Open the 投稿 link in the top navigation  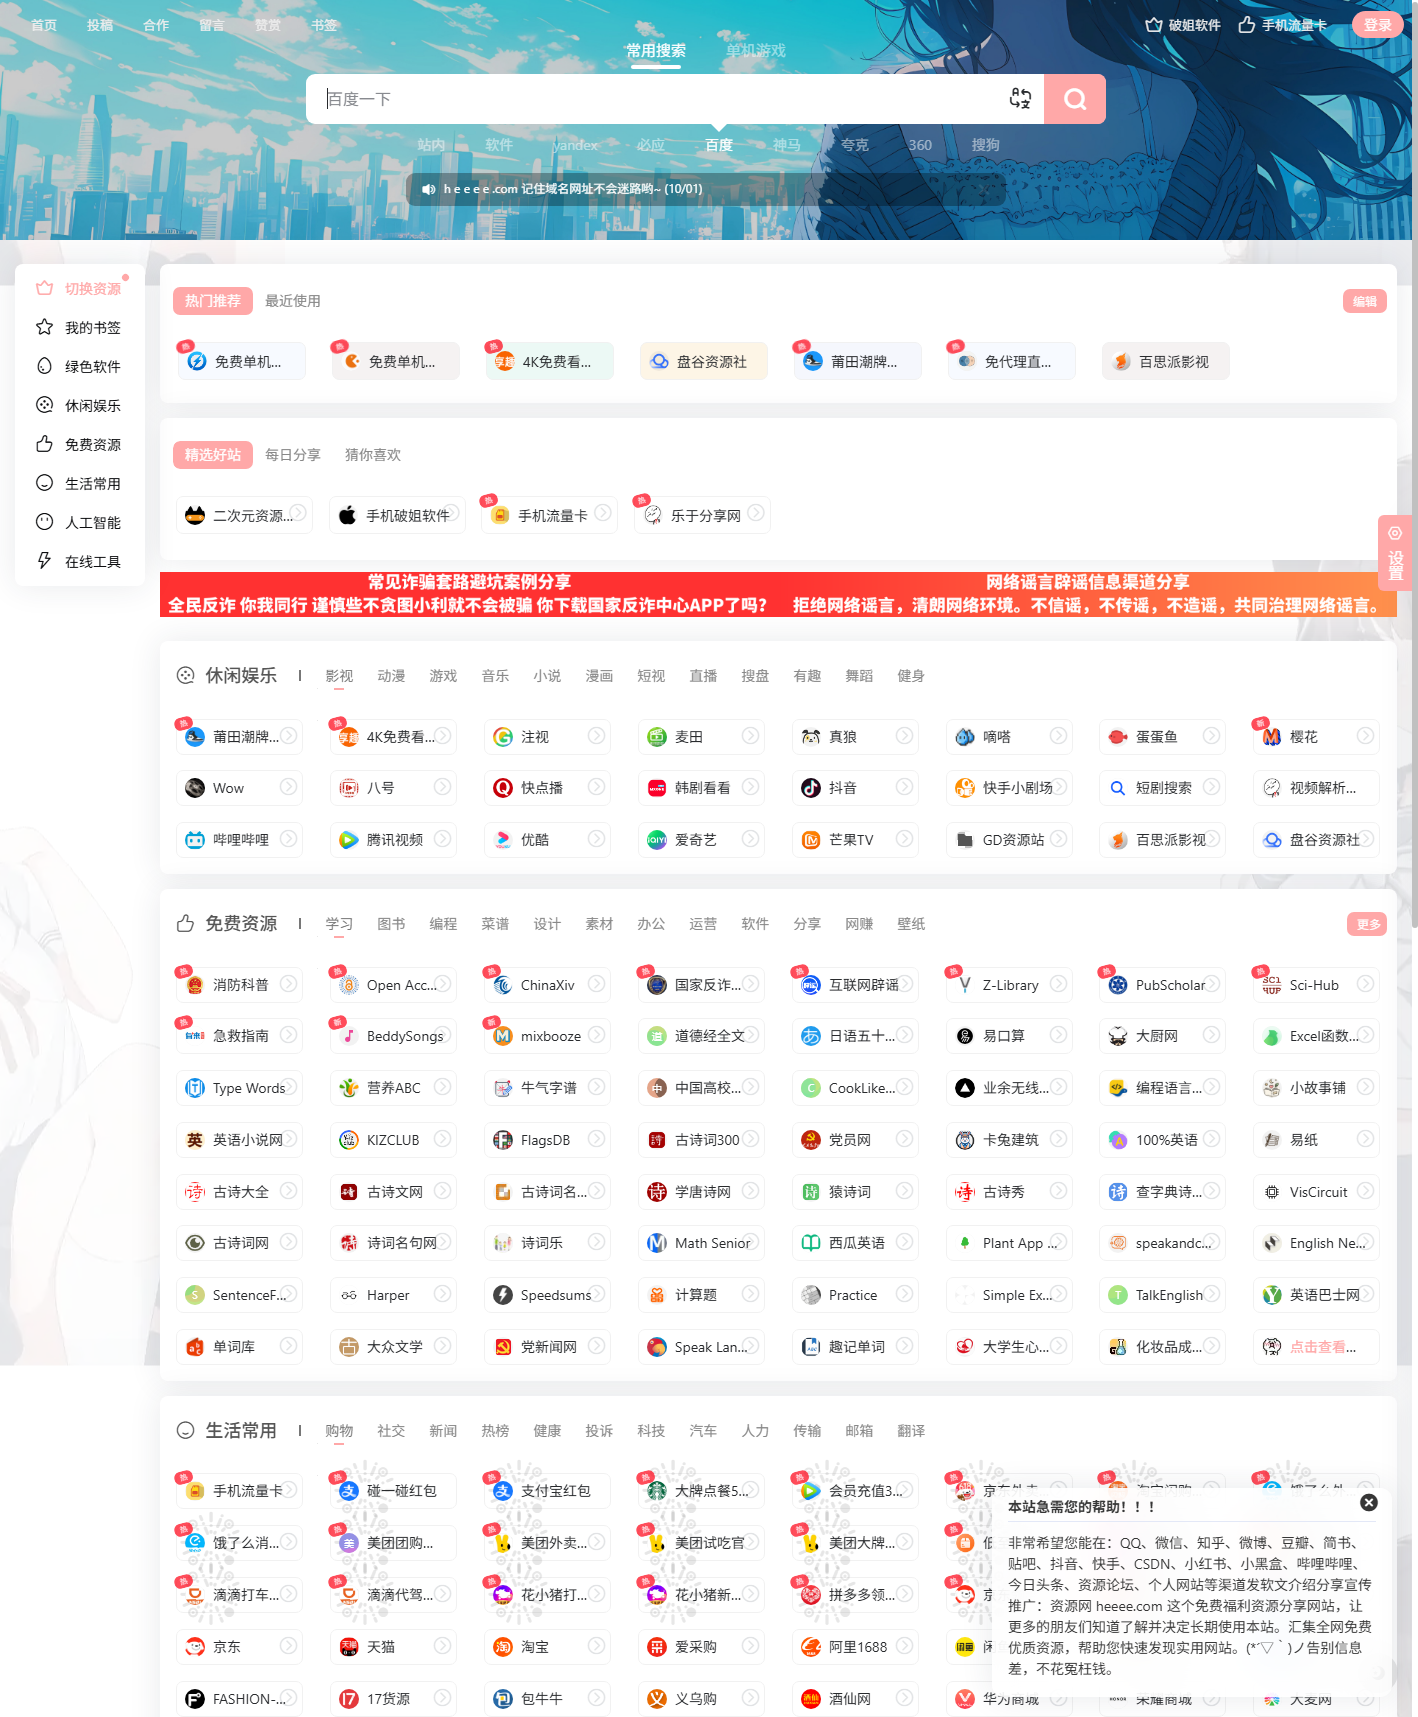tap(100, 25)
